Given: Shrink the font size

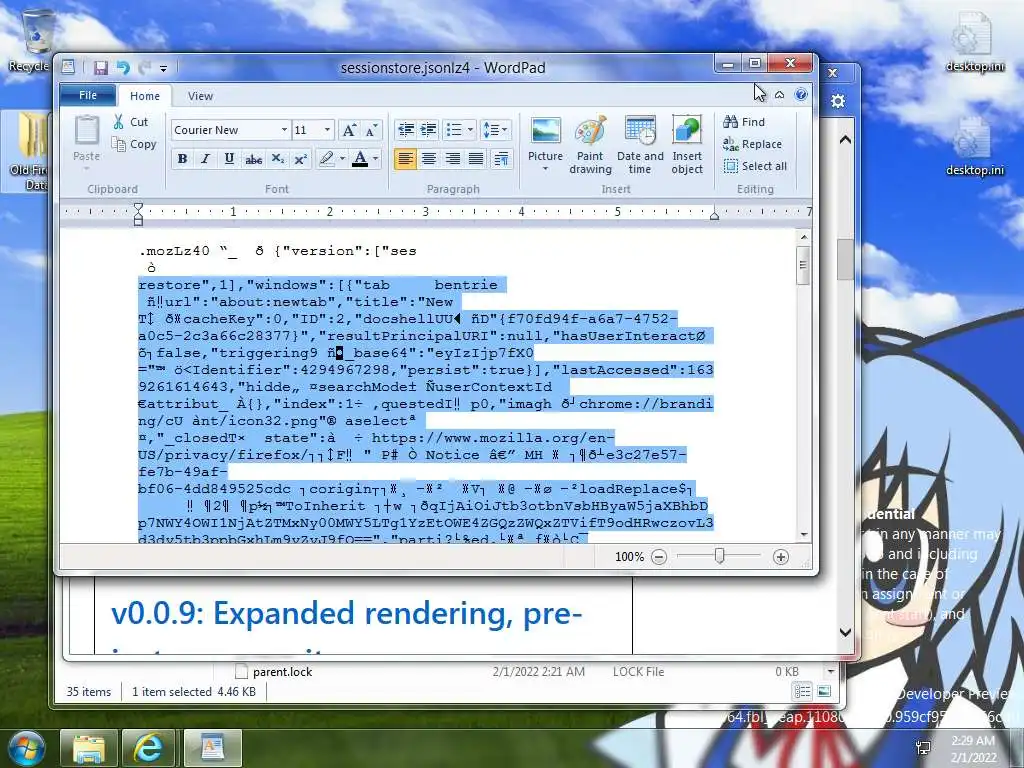Looking at the screenshot, I should 371,130.
